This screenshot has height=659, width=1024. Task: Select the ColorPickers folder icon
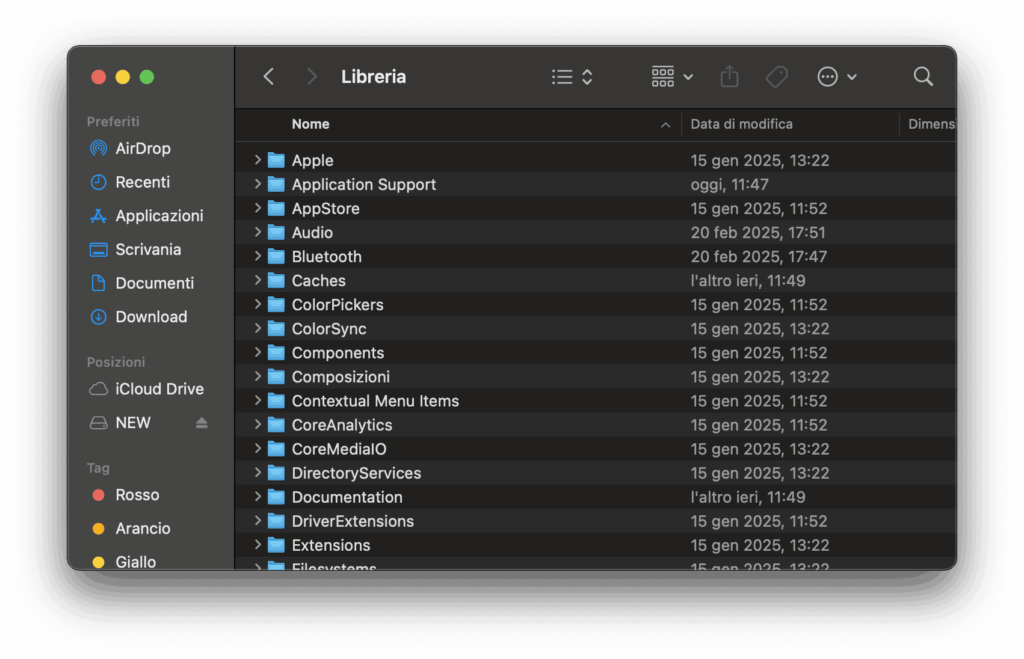[276, 304]
